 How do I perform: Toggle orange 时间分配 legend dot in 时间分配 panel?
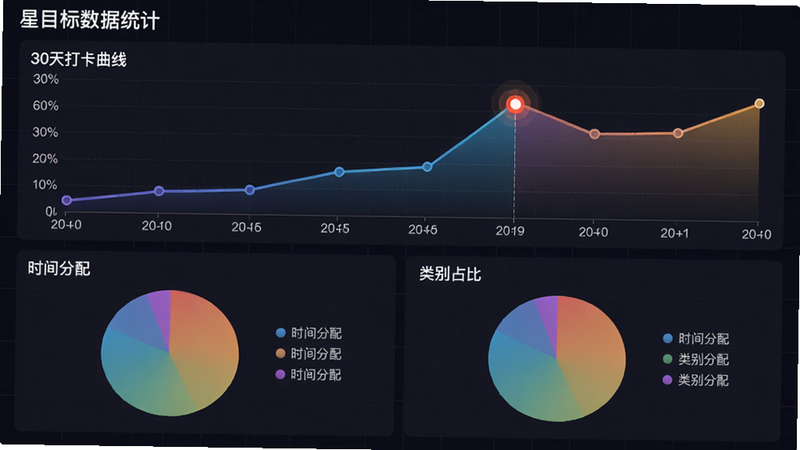click(x=280, y=353)
